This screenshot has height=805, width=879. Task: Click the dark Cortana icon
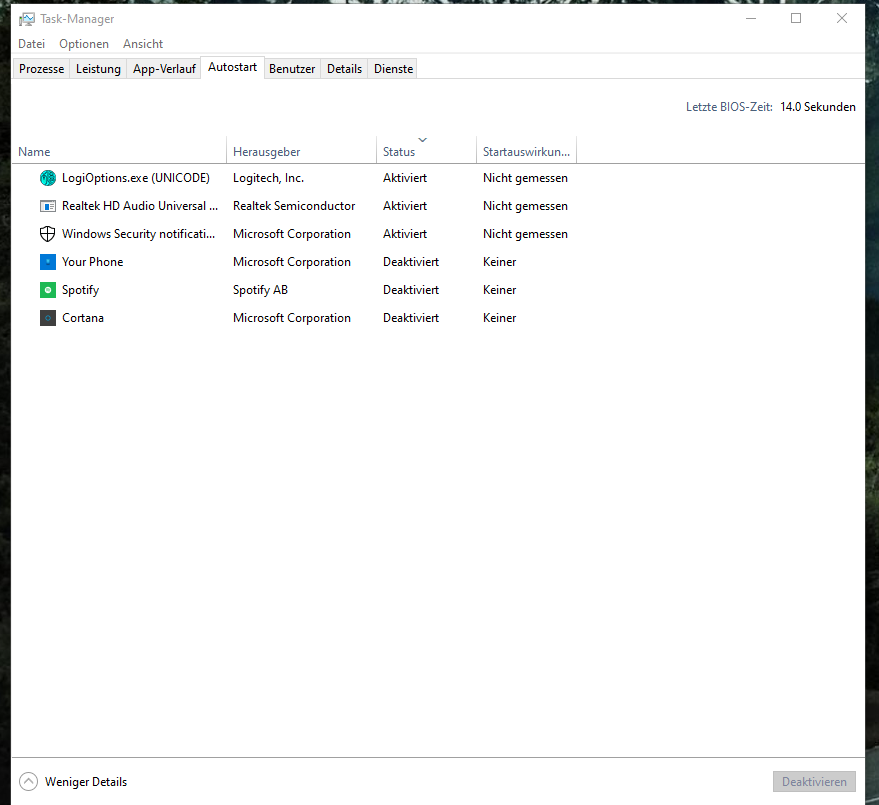pyautogui.click(x=48, y=318)
